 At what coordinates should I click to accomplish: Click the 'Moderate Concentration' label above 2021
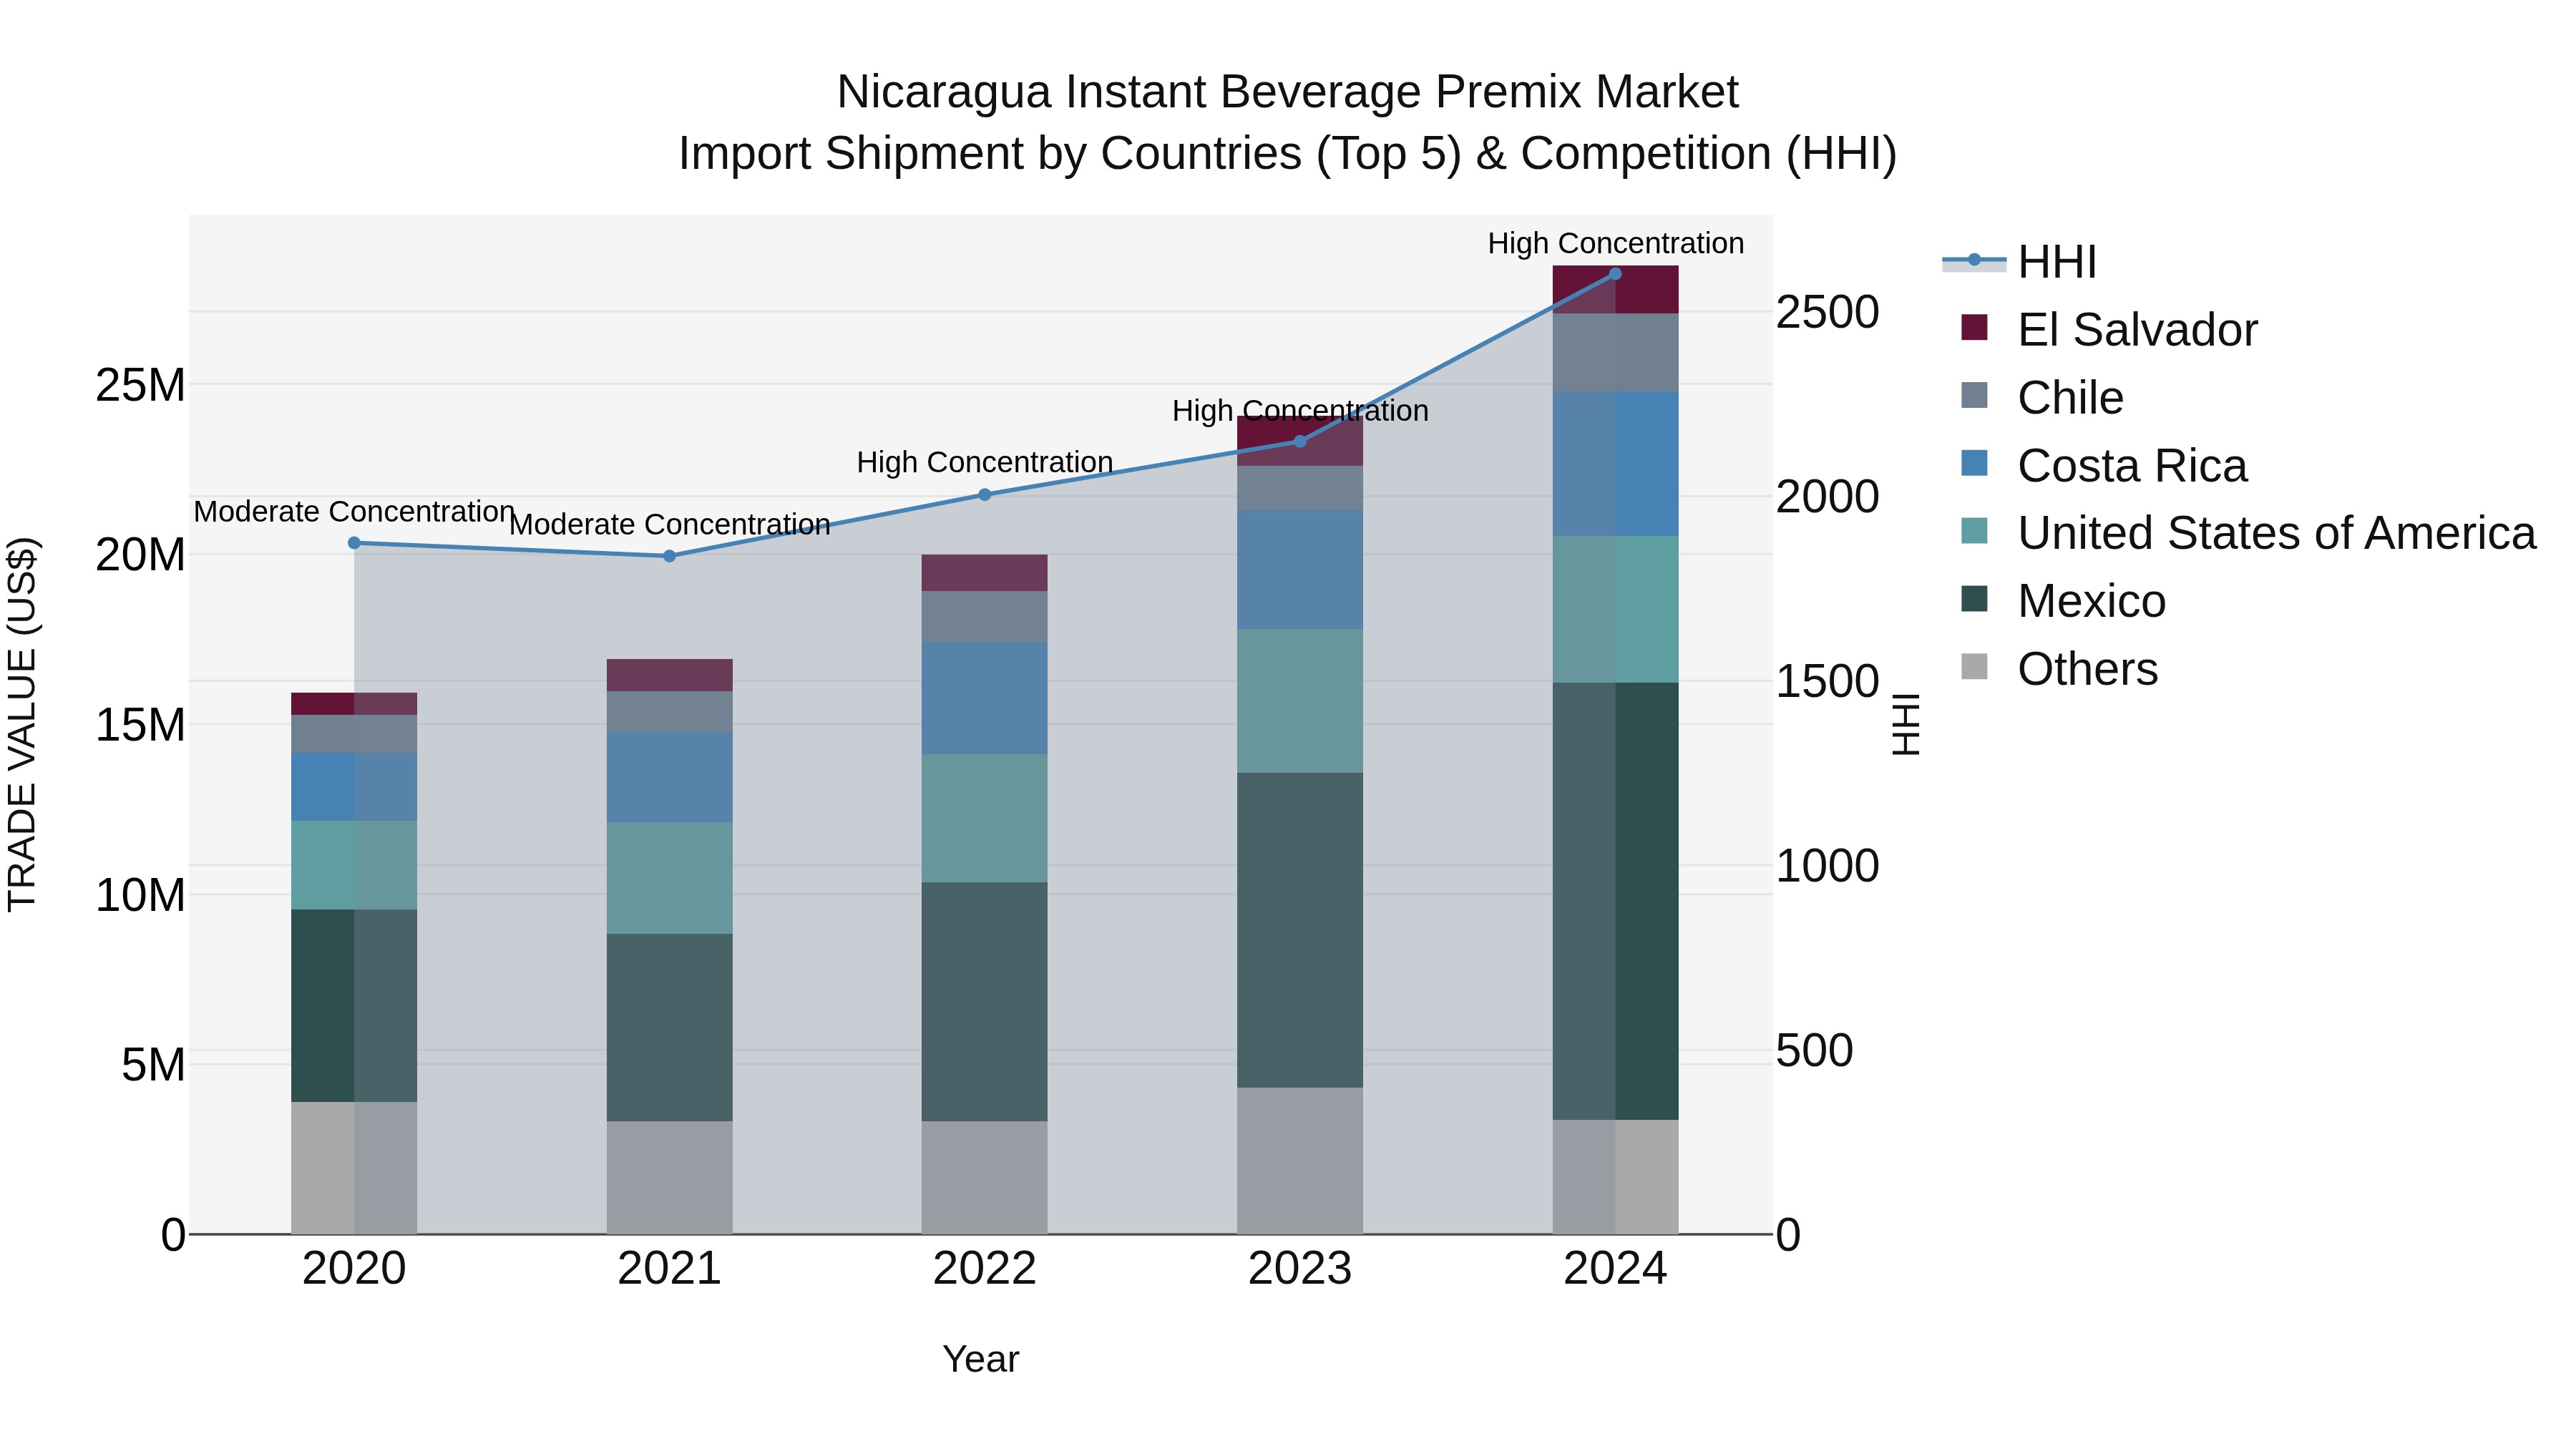(x=670, y=525)
